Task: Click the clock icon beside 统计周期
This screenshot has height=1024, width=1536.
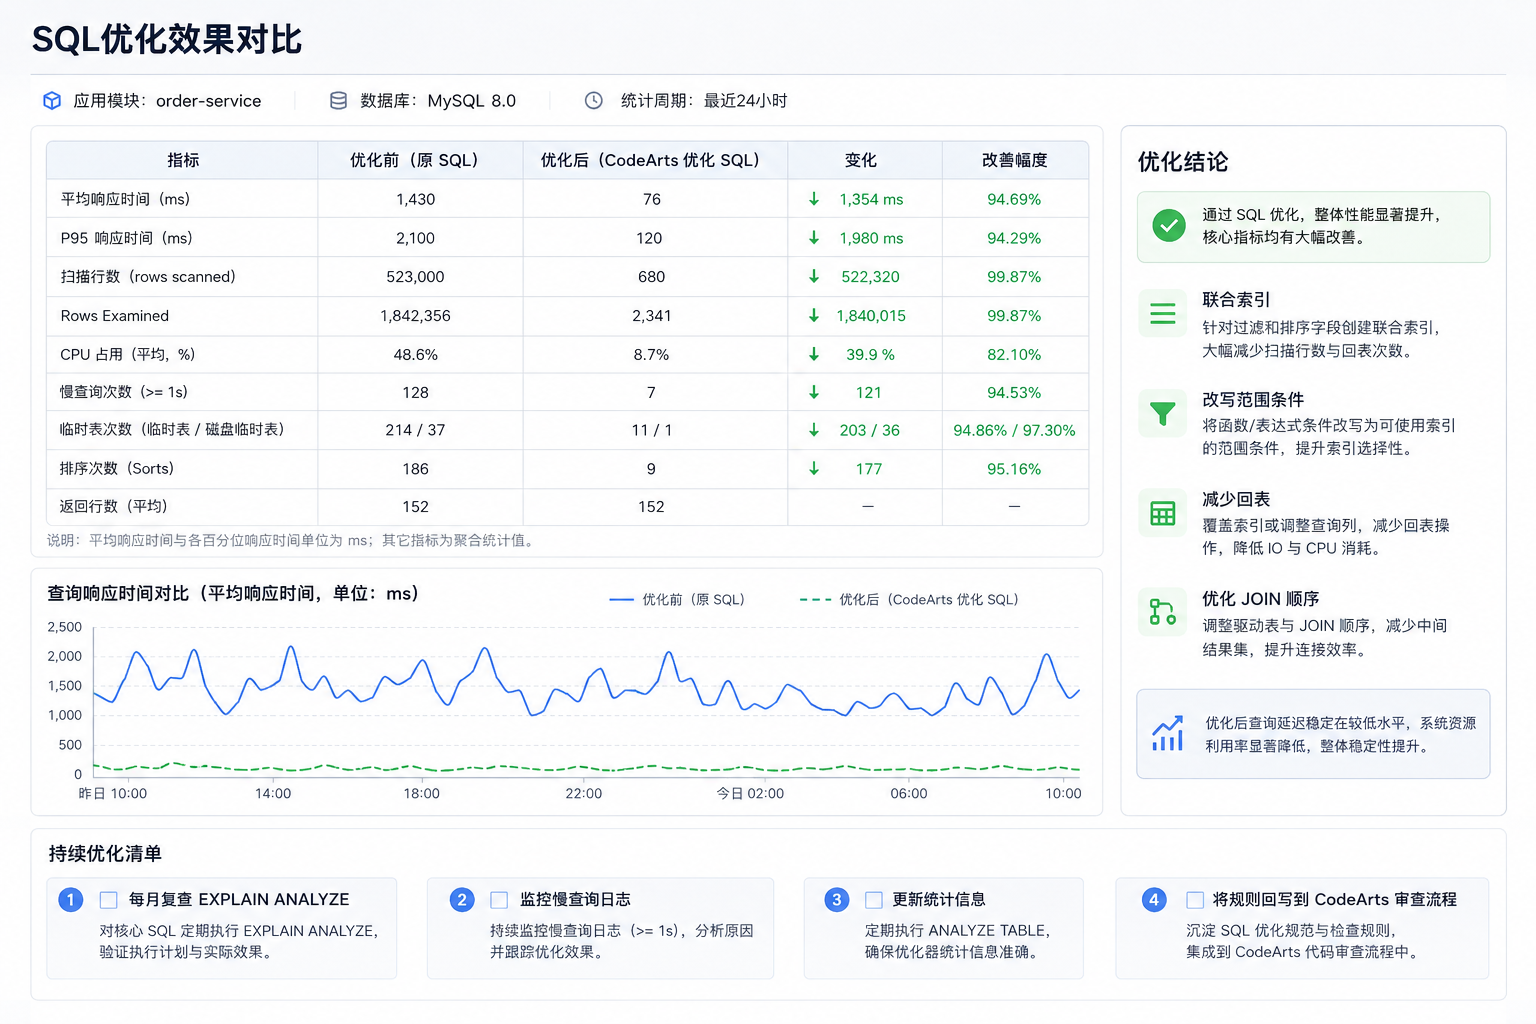Action: click(593, 101)
